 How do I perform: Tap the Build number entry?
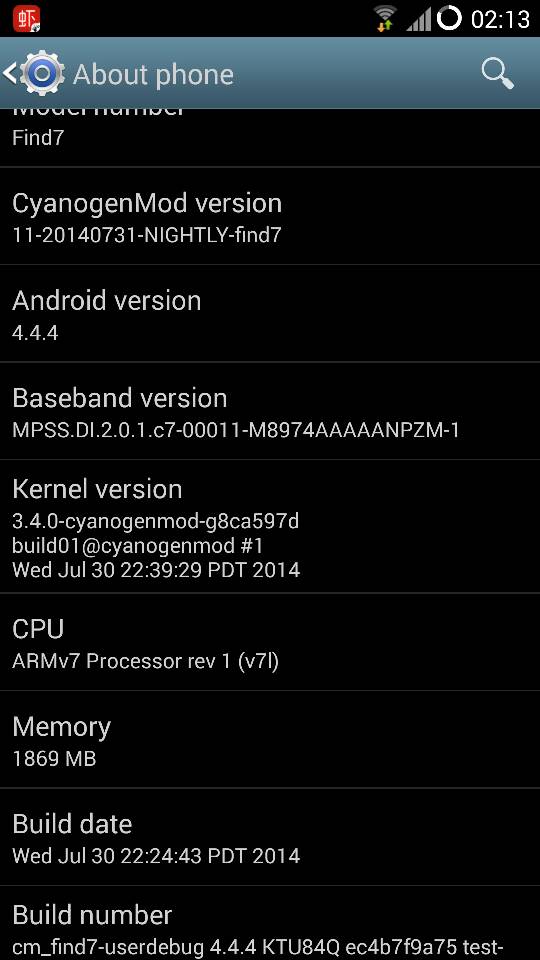pos(270,923)
